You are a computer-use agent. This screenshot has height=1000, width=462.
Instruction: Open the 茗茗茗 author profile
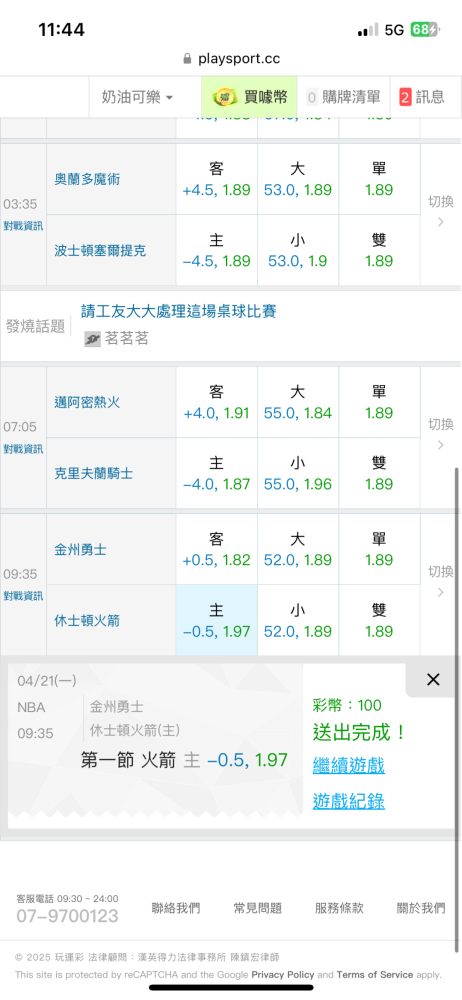point(126,339)
